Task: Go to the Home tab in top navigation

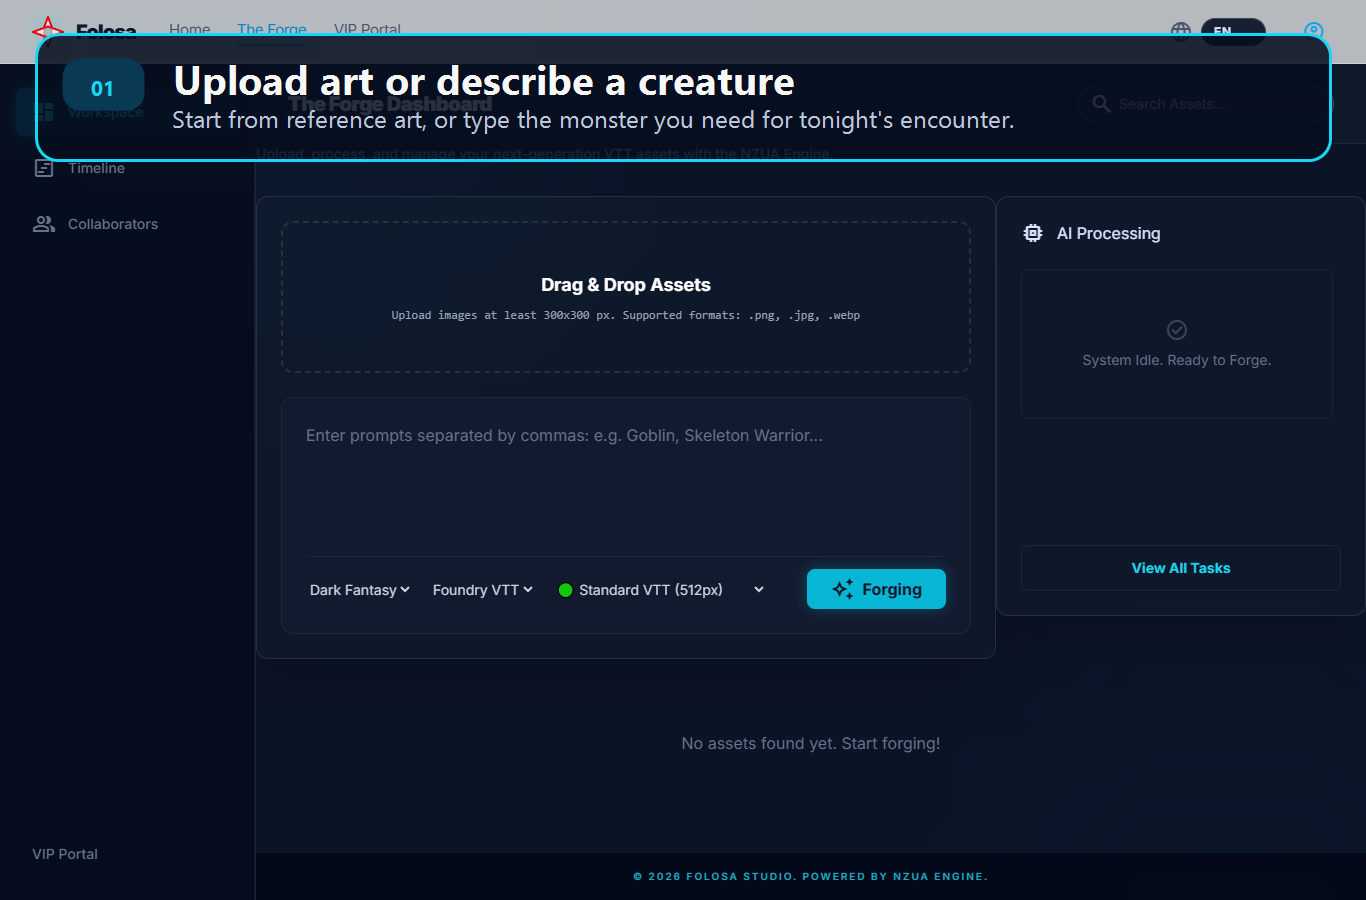Action: (190, 29)
